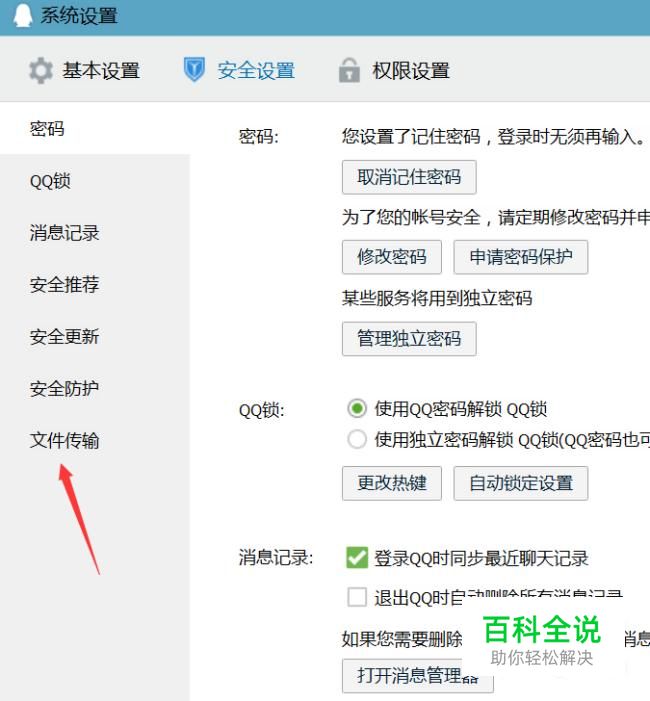Click the 系统设置 window title
Screen dimensions: 650x701
click(79, 16)
